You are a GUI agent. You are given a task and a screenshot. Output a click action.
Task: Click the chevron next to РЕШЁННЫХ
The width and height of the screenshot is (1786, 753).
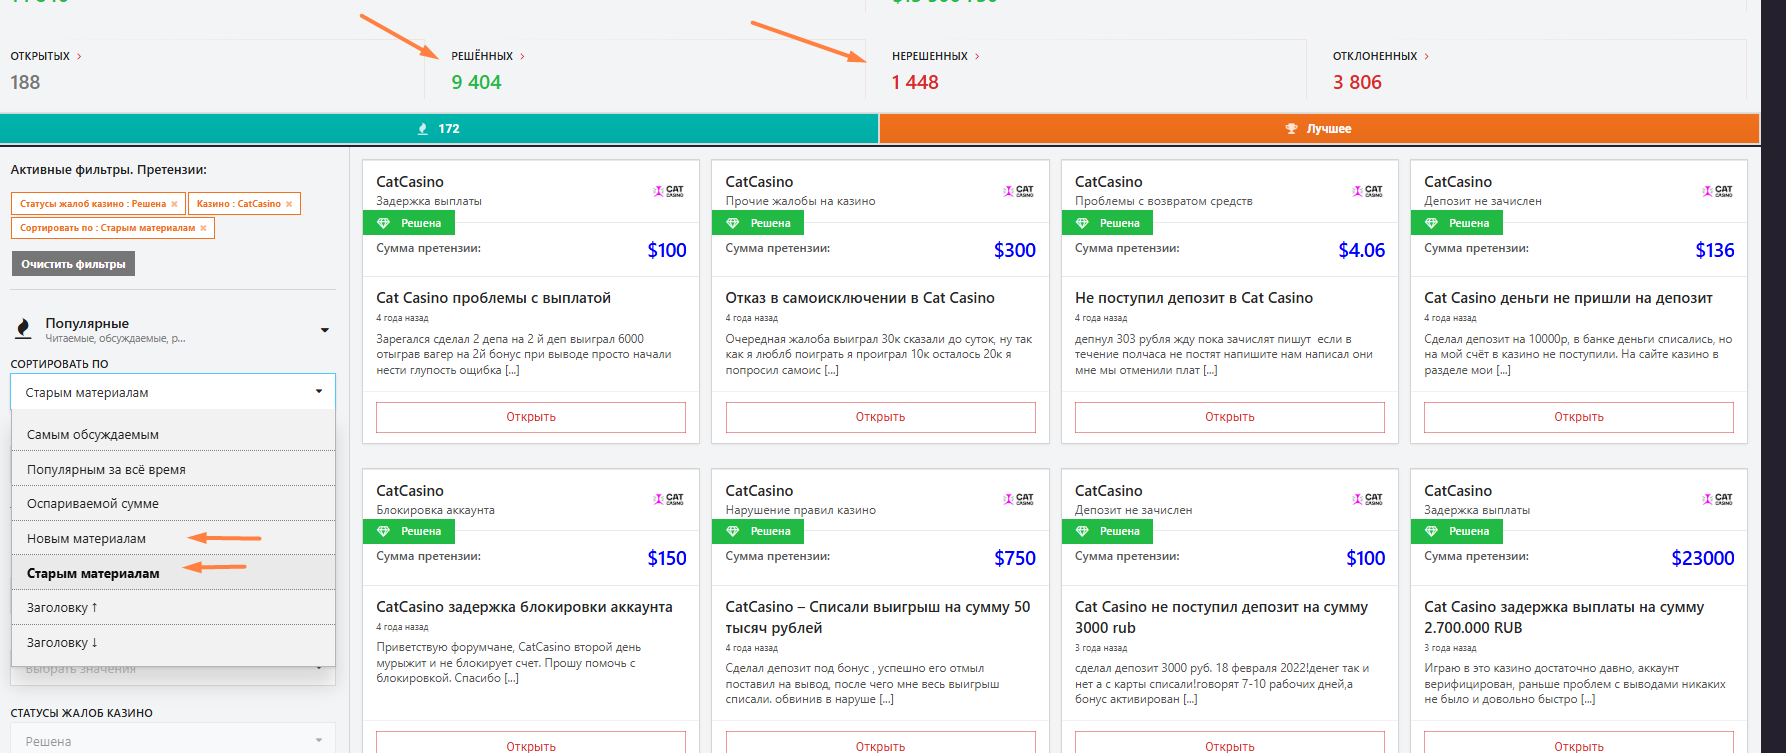point(522,57)
